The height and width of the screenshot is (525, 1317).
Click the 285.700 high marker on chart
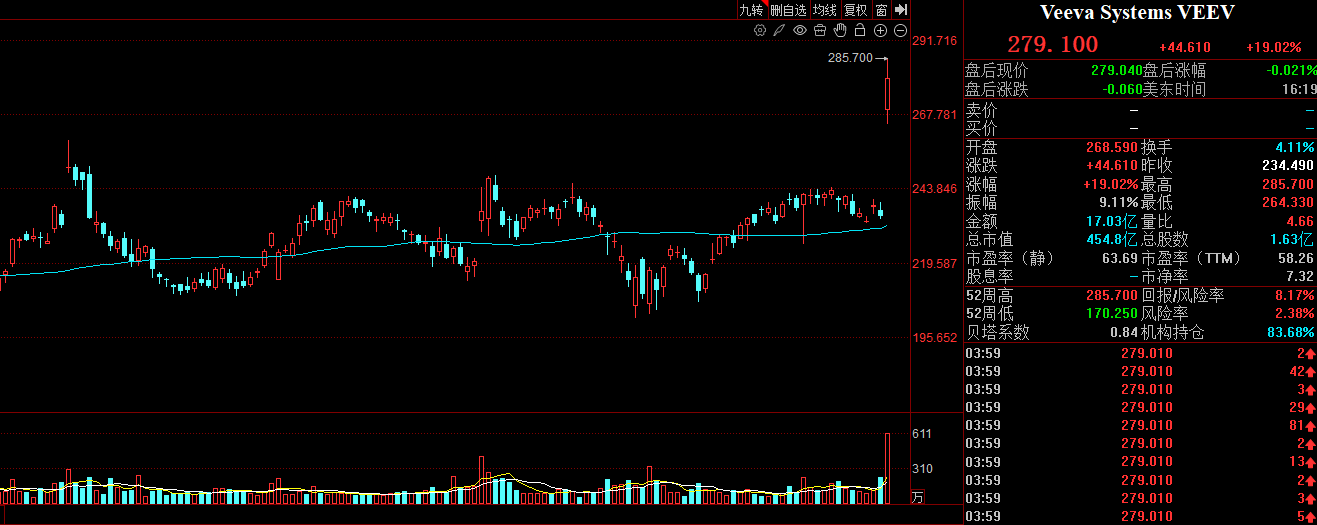coord(851,58)
